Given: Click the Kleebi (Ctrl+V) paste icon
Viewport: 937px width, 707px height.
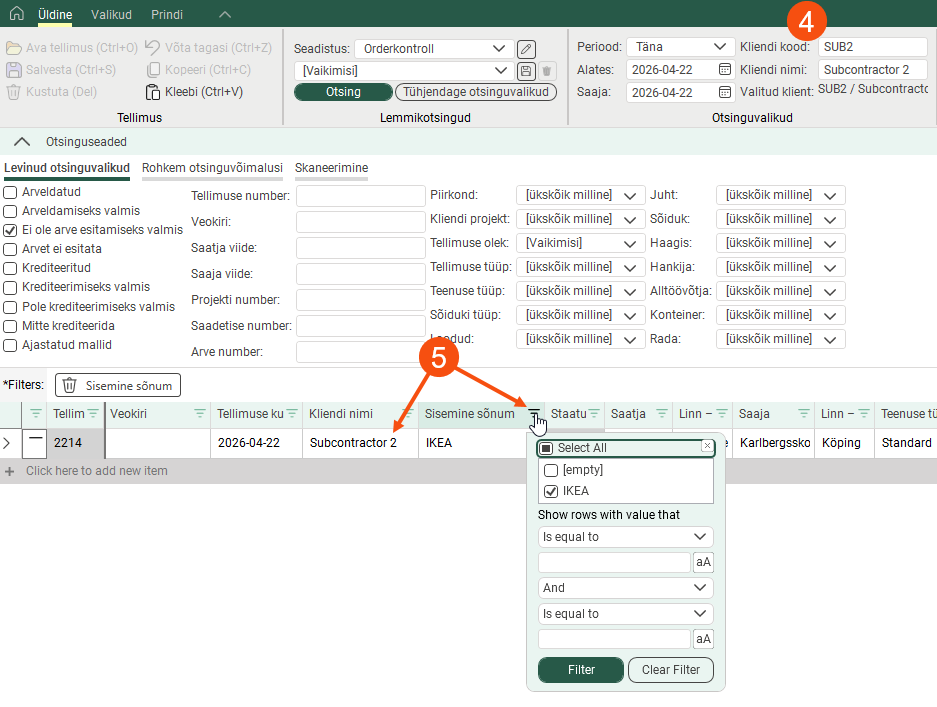Looking at the screenshot, I should click(x=152, y=92).
